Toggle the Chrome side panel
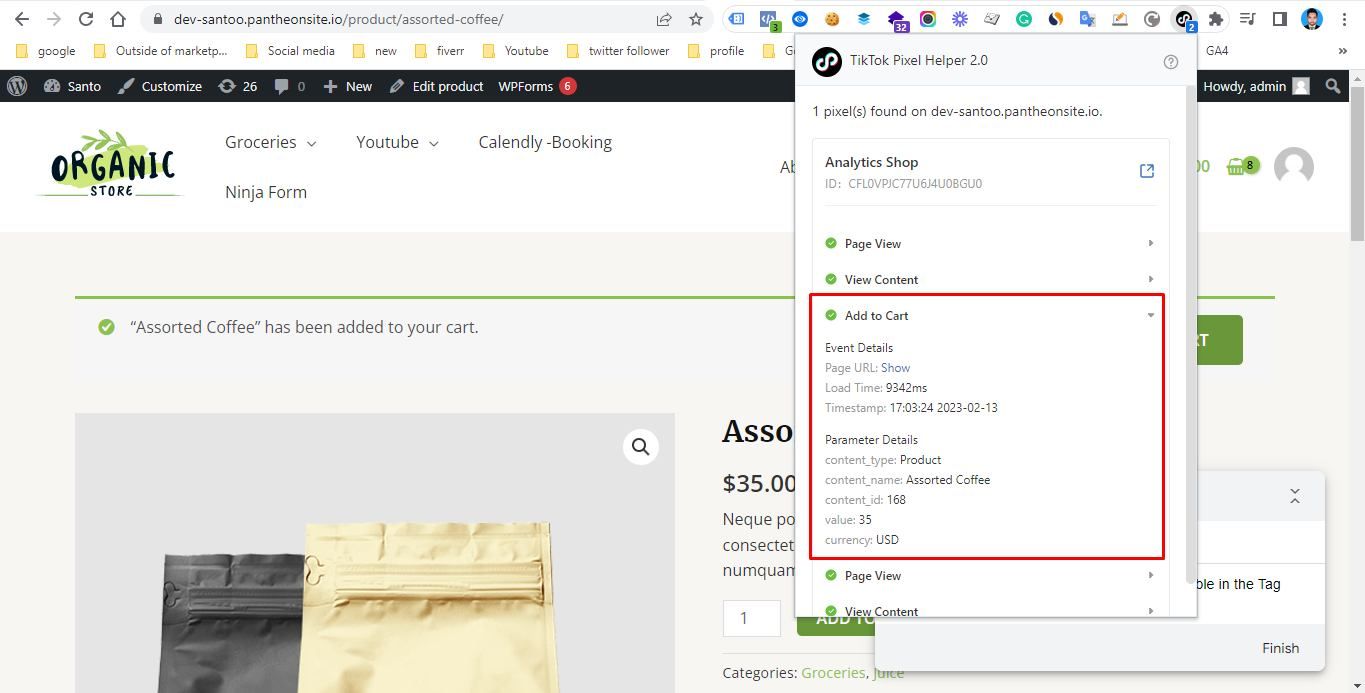Image resolution: width=1365 pixels, height=693 pixels. [1279, 19]
